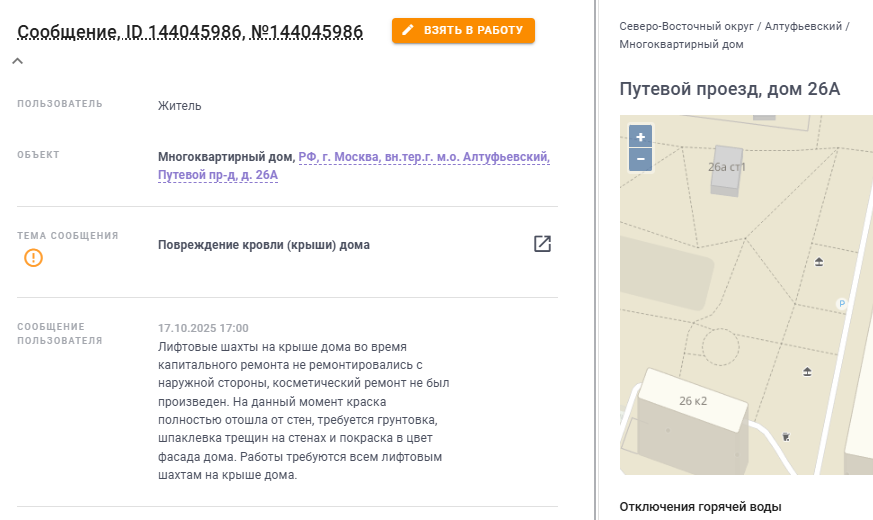Screen dimensions: 873x520
Task: Click 'Многоквартирный дом' breadcrumb item
Action: [x=681, y=45]
